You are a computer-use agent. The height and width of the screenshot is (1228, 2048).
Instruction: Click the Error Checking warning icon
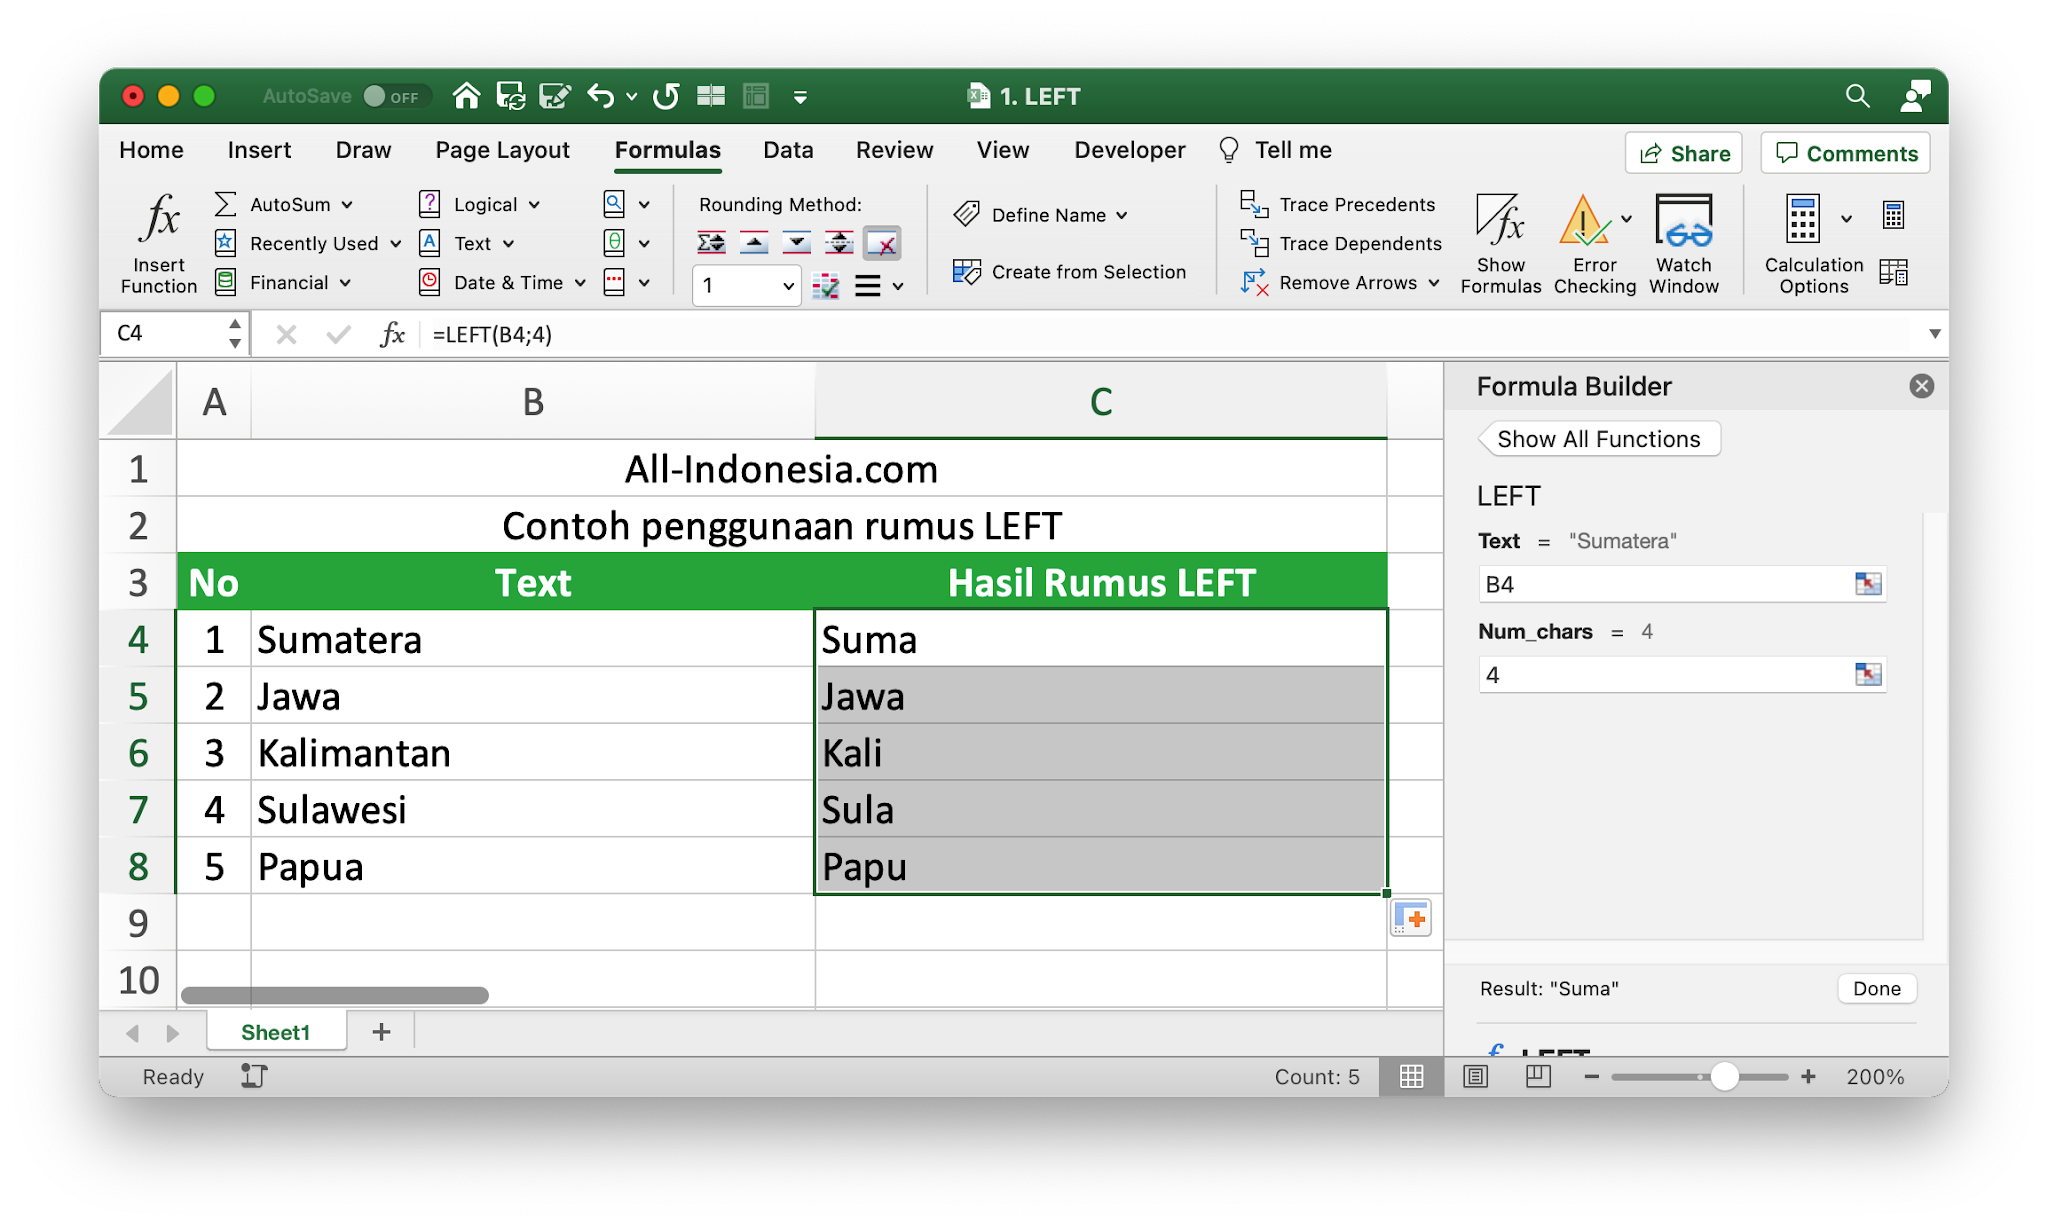(1584, 221)
